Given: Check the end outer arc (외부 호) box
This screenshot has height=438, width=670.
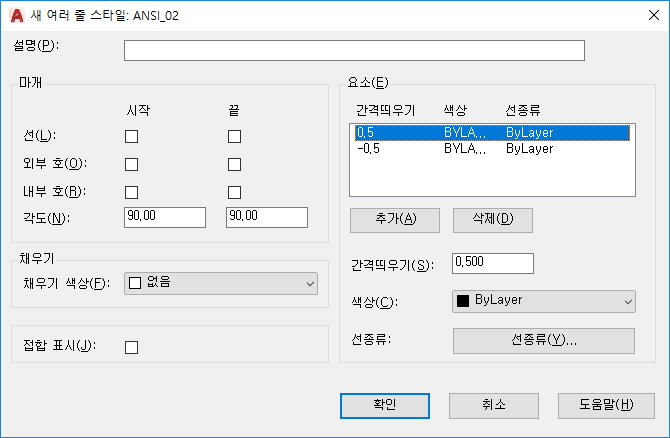Looking at the screenshot, I should coord(234,165).
